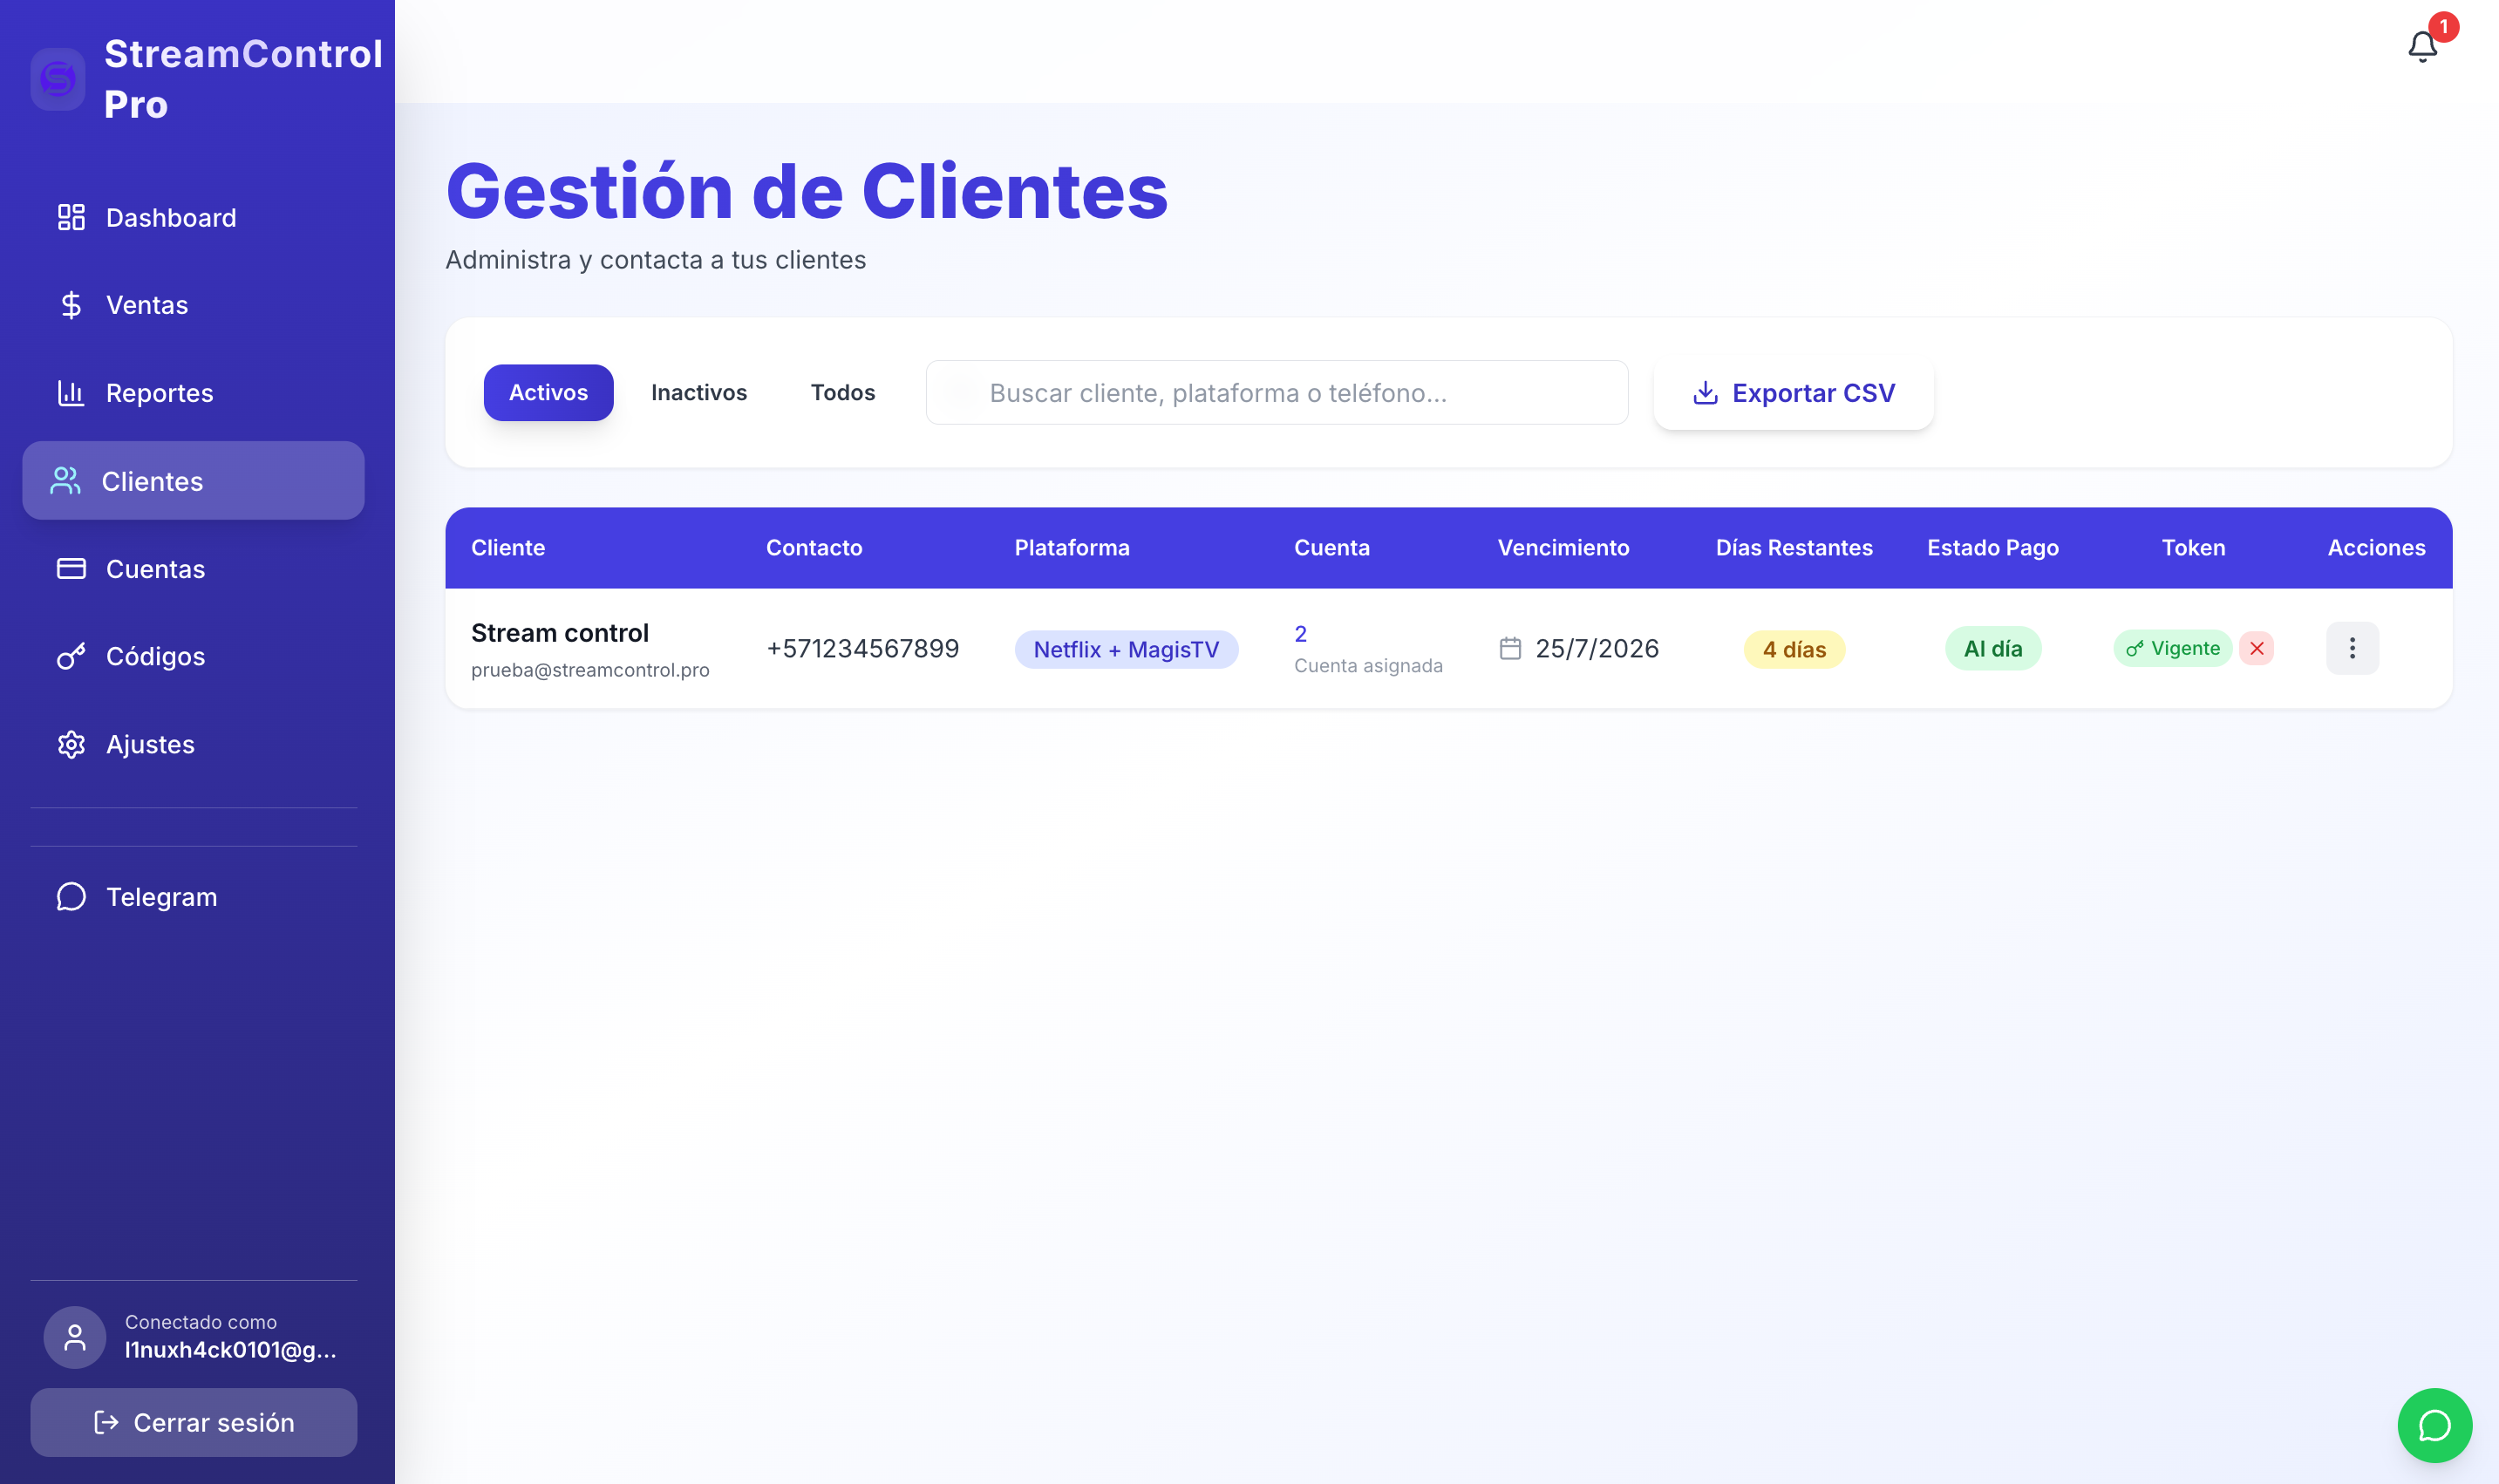
Task: Click the Estado Pago column header
Action: pyautogui.click(x=1992, y=548)
